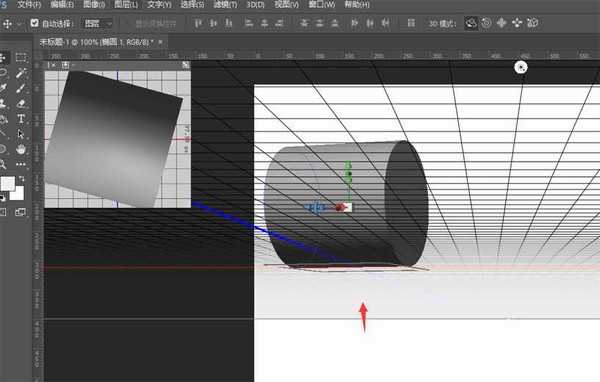The width and height of the screenshot is (600, 382).
Task: Open the secondary view options dropdown
Action: click(x=66, y=65)
